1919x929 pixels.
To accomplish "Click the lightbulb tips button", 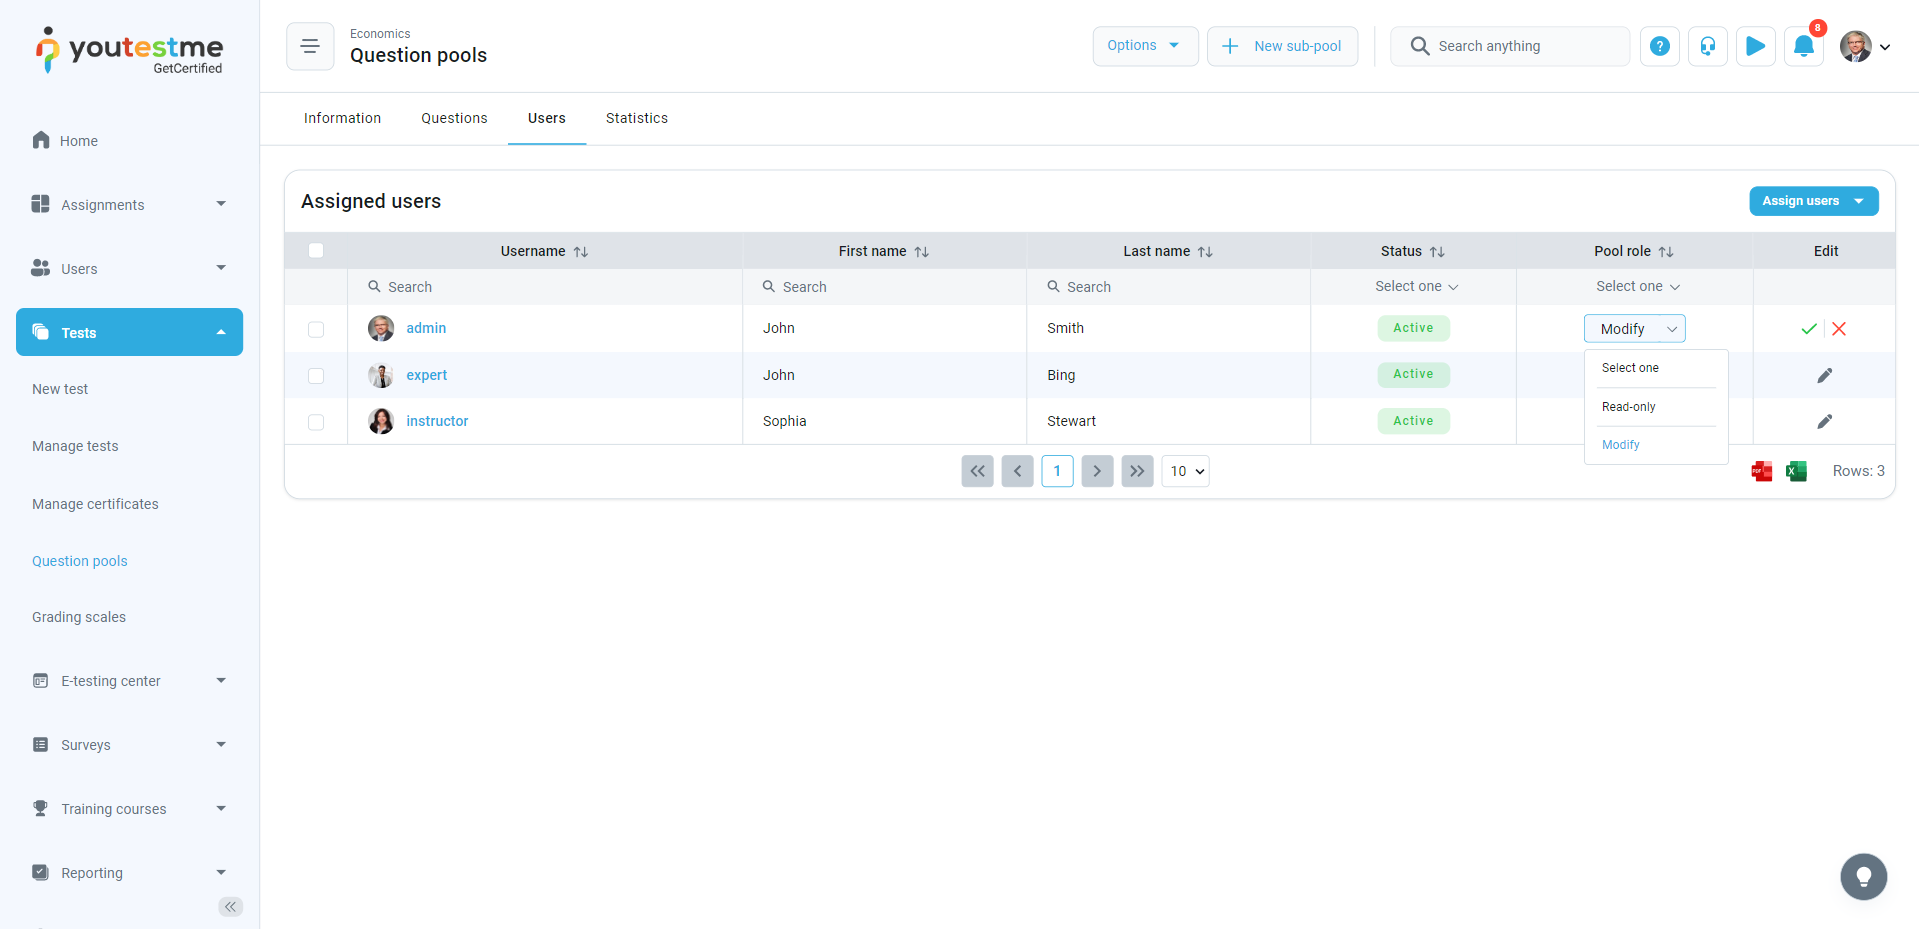I will pyautogui.click(x=1863, y=877).
